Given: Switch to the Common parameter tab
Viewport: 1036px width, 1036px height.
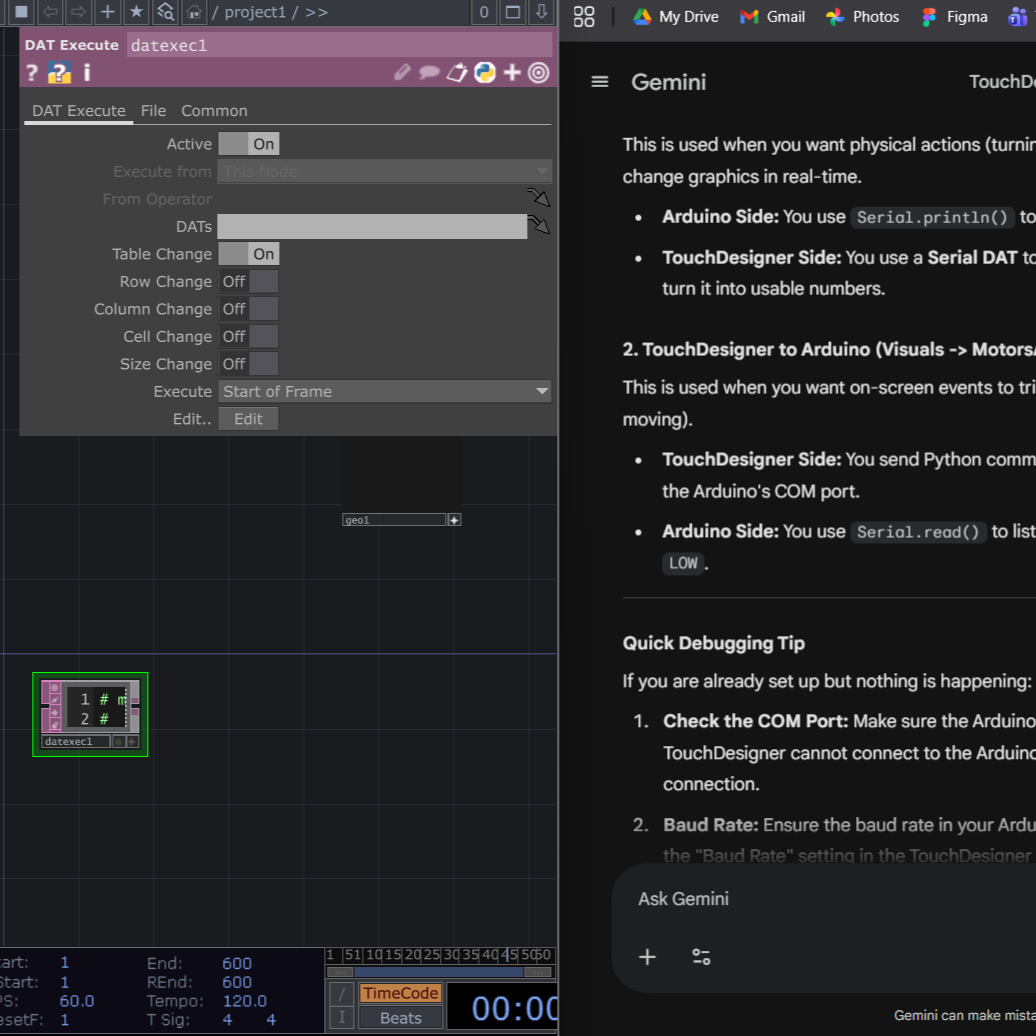Looking at the screenshot, I should (x=214, y=110).
